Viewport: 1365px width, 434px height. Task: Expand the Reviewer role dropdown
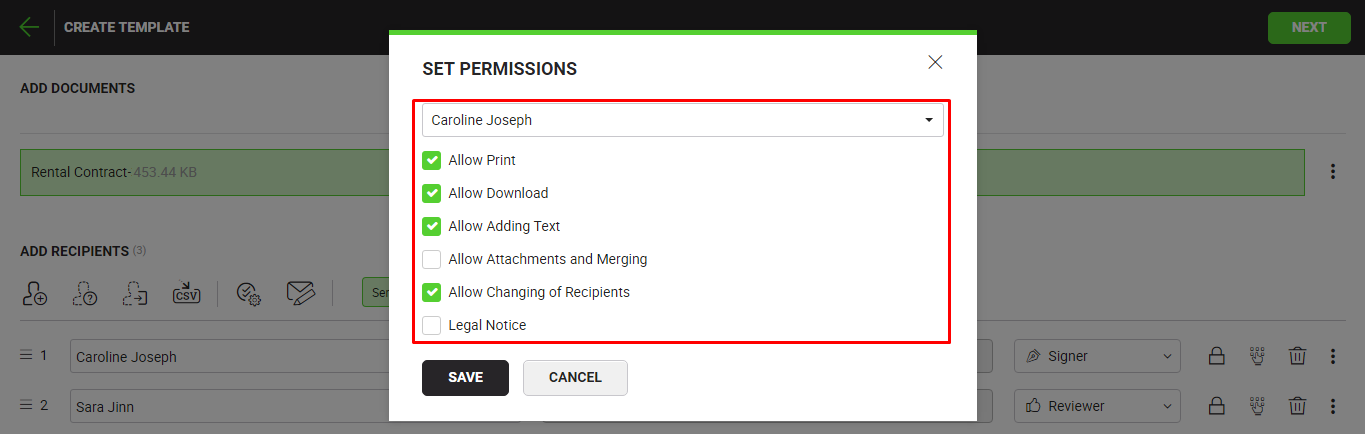[1097, 406]
